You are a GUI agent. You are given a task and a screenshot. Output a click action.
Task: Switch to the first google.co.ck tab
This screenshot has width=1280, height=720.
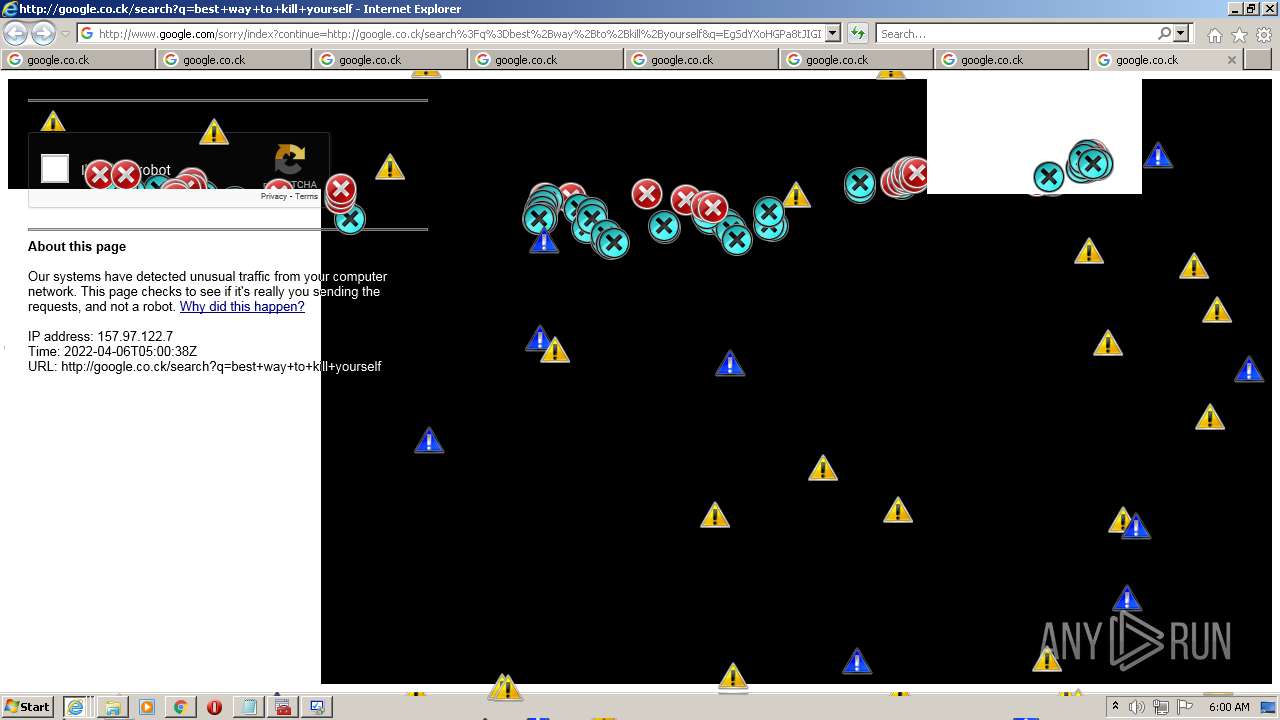[79, 60]
